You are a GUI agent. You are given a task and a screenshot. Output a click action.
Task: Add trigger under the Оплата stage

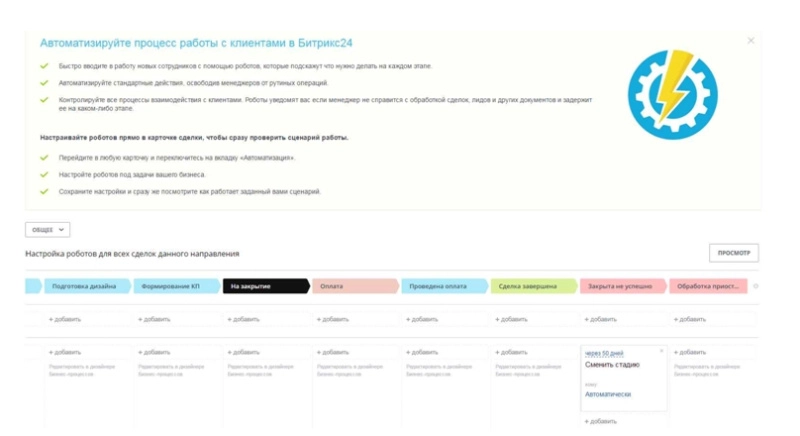(x=334, y=320)
